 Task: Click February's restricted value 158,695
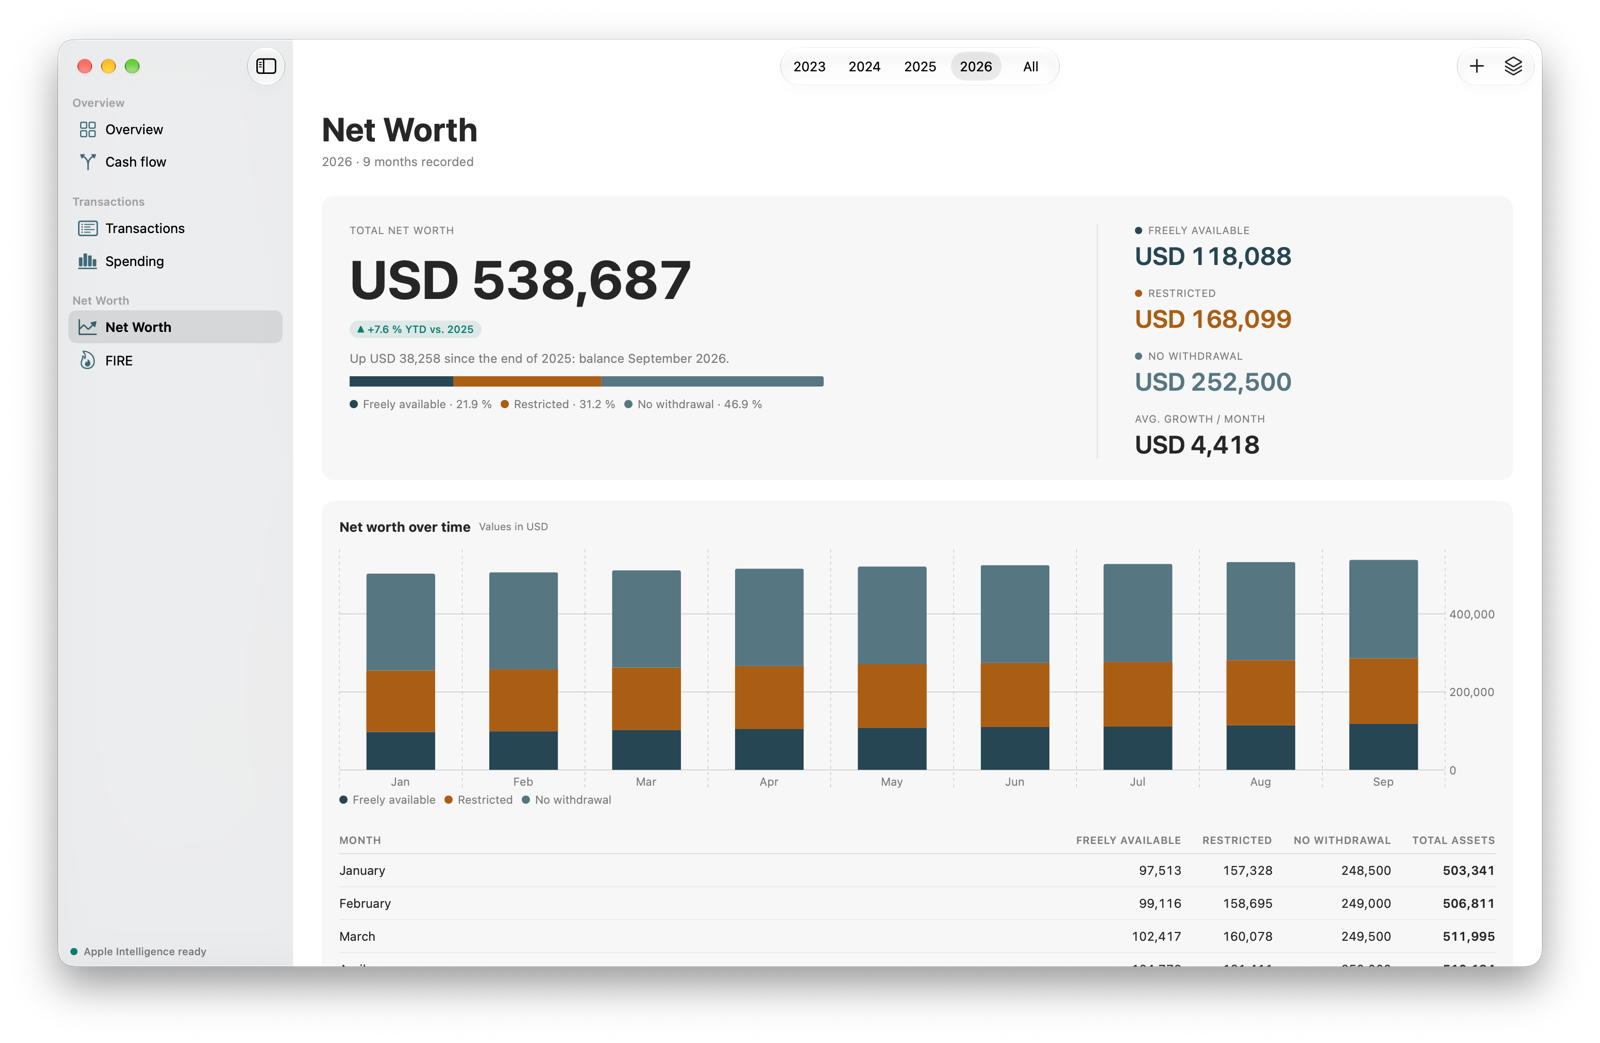click(1248, 903)
